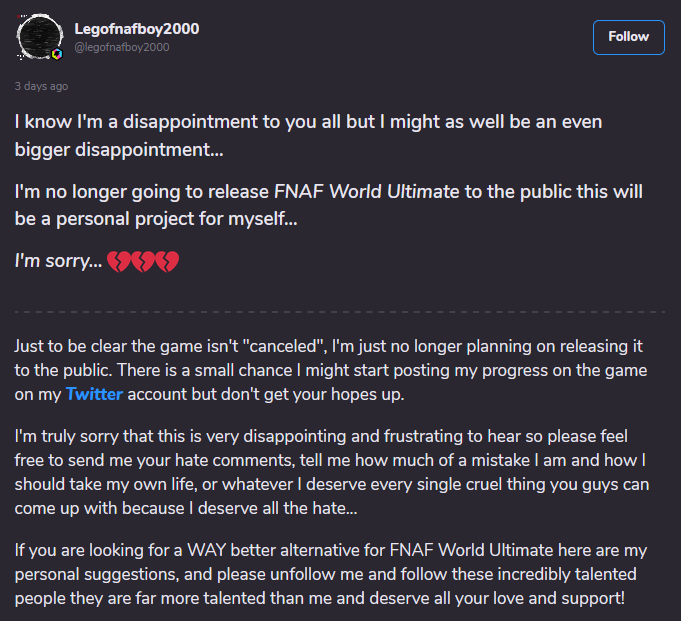The image size is (681, 621).
Task: Click the dashed divider line
Action: pyautogui.click(x=340, y=312)
